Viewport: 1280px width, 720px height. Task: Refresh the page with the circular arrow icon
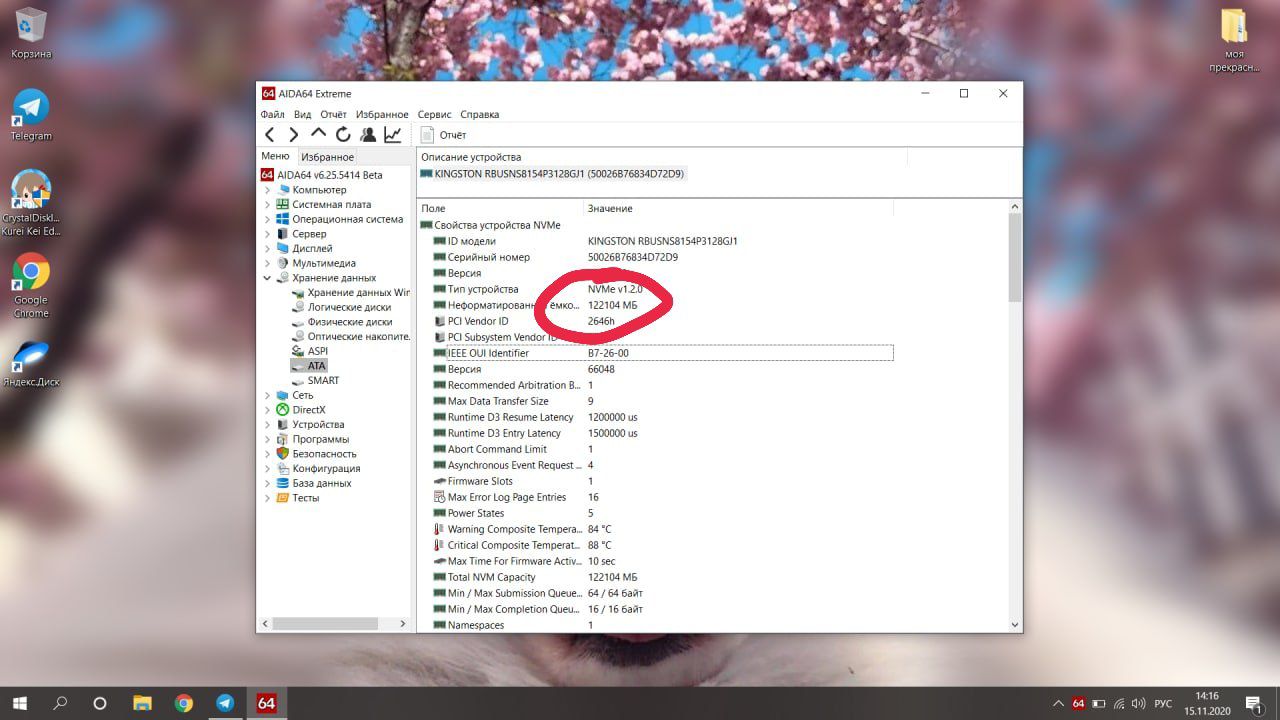coord(343,134)
